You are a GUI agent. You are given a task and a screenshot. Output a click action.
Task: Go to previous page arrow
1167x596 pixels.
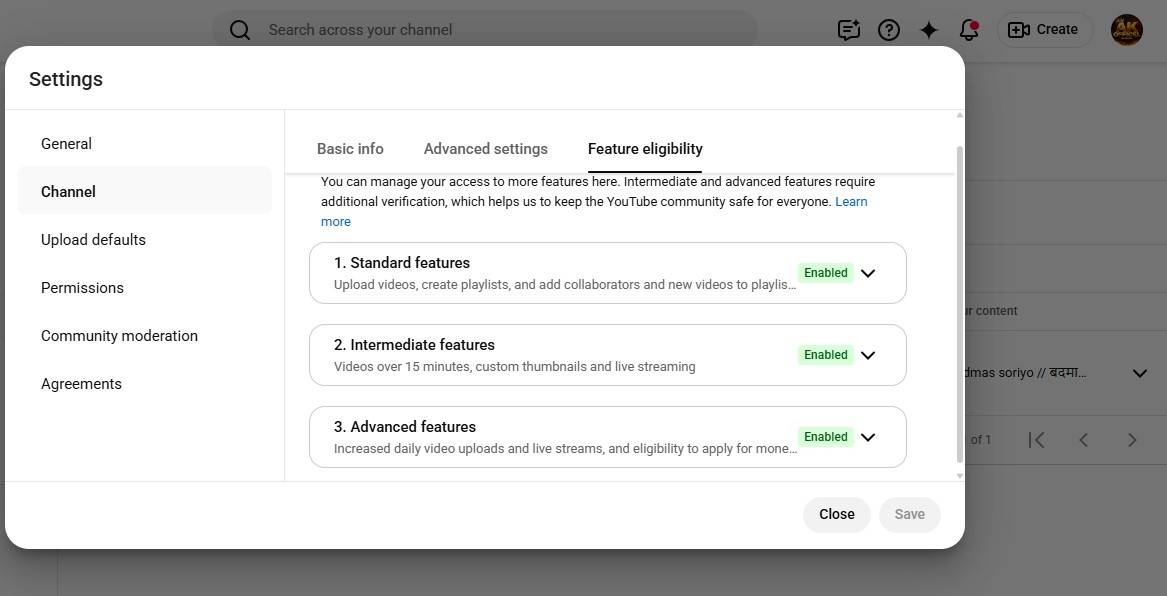point(1084,440)
